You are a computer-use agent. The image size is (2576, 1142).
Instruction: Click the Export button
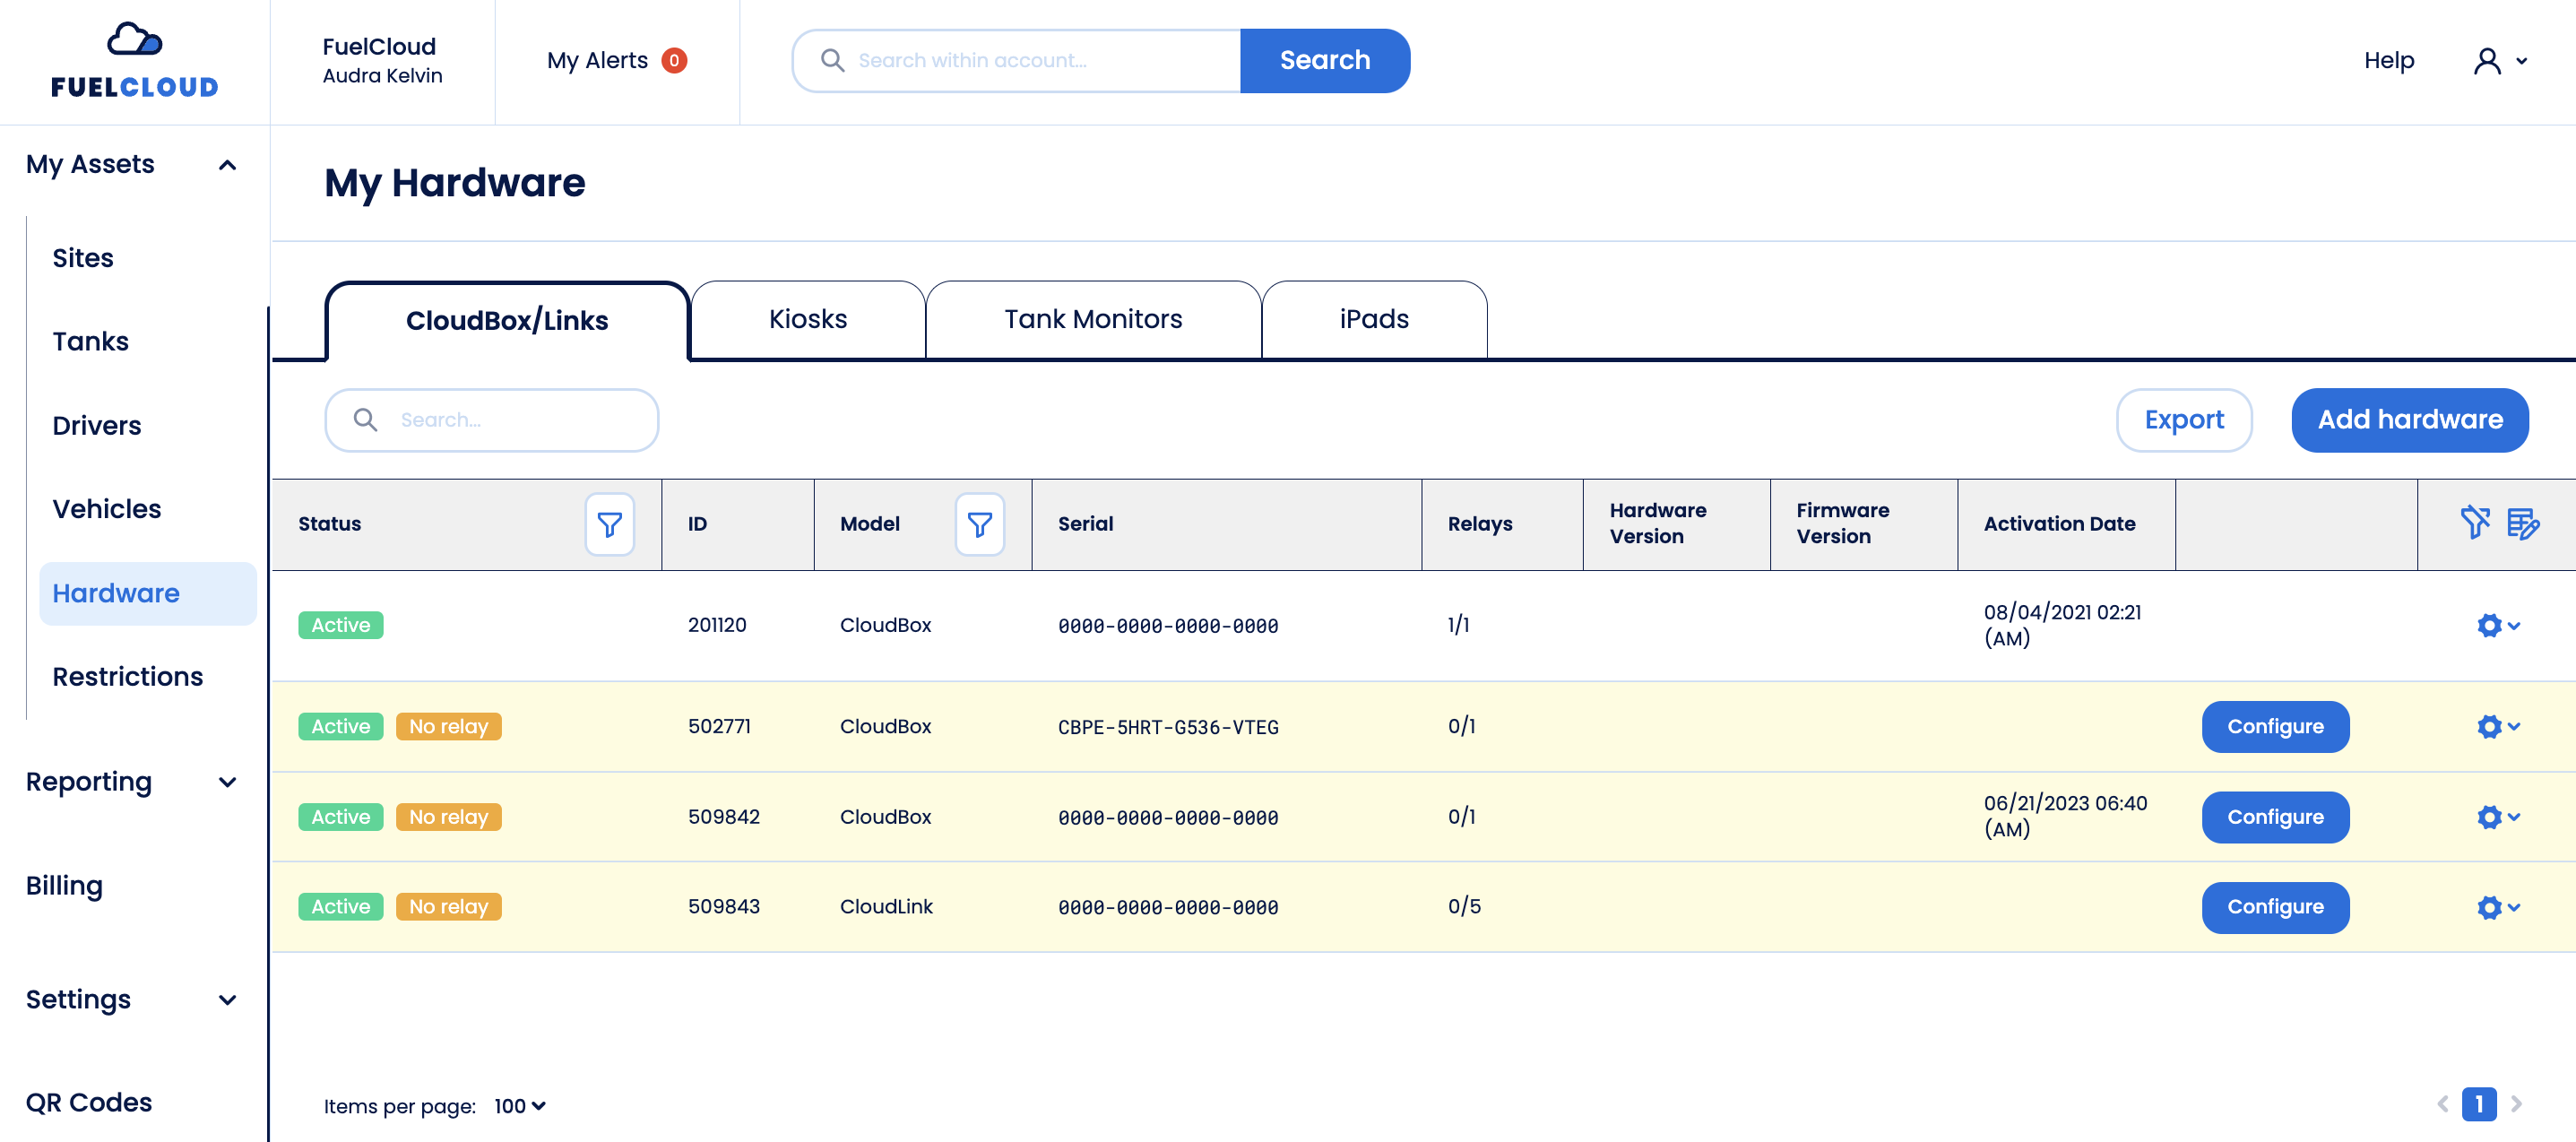click(x=2184, y=420)
